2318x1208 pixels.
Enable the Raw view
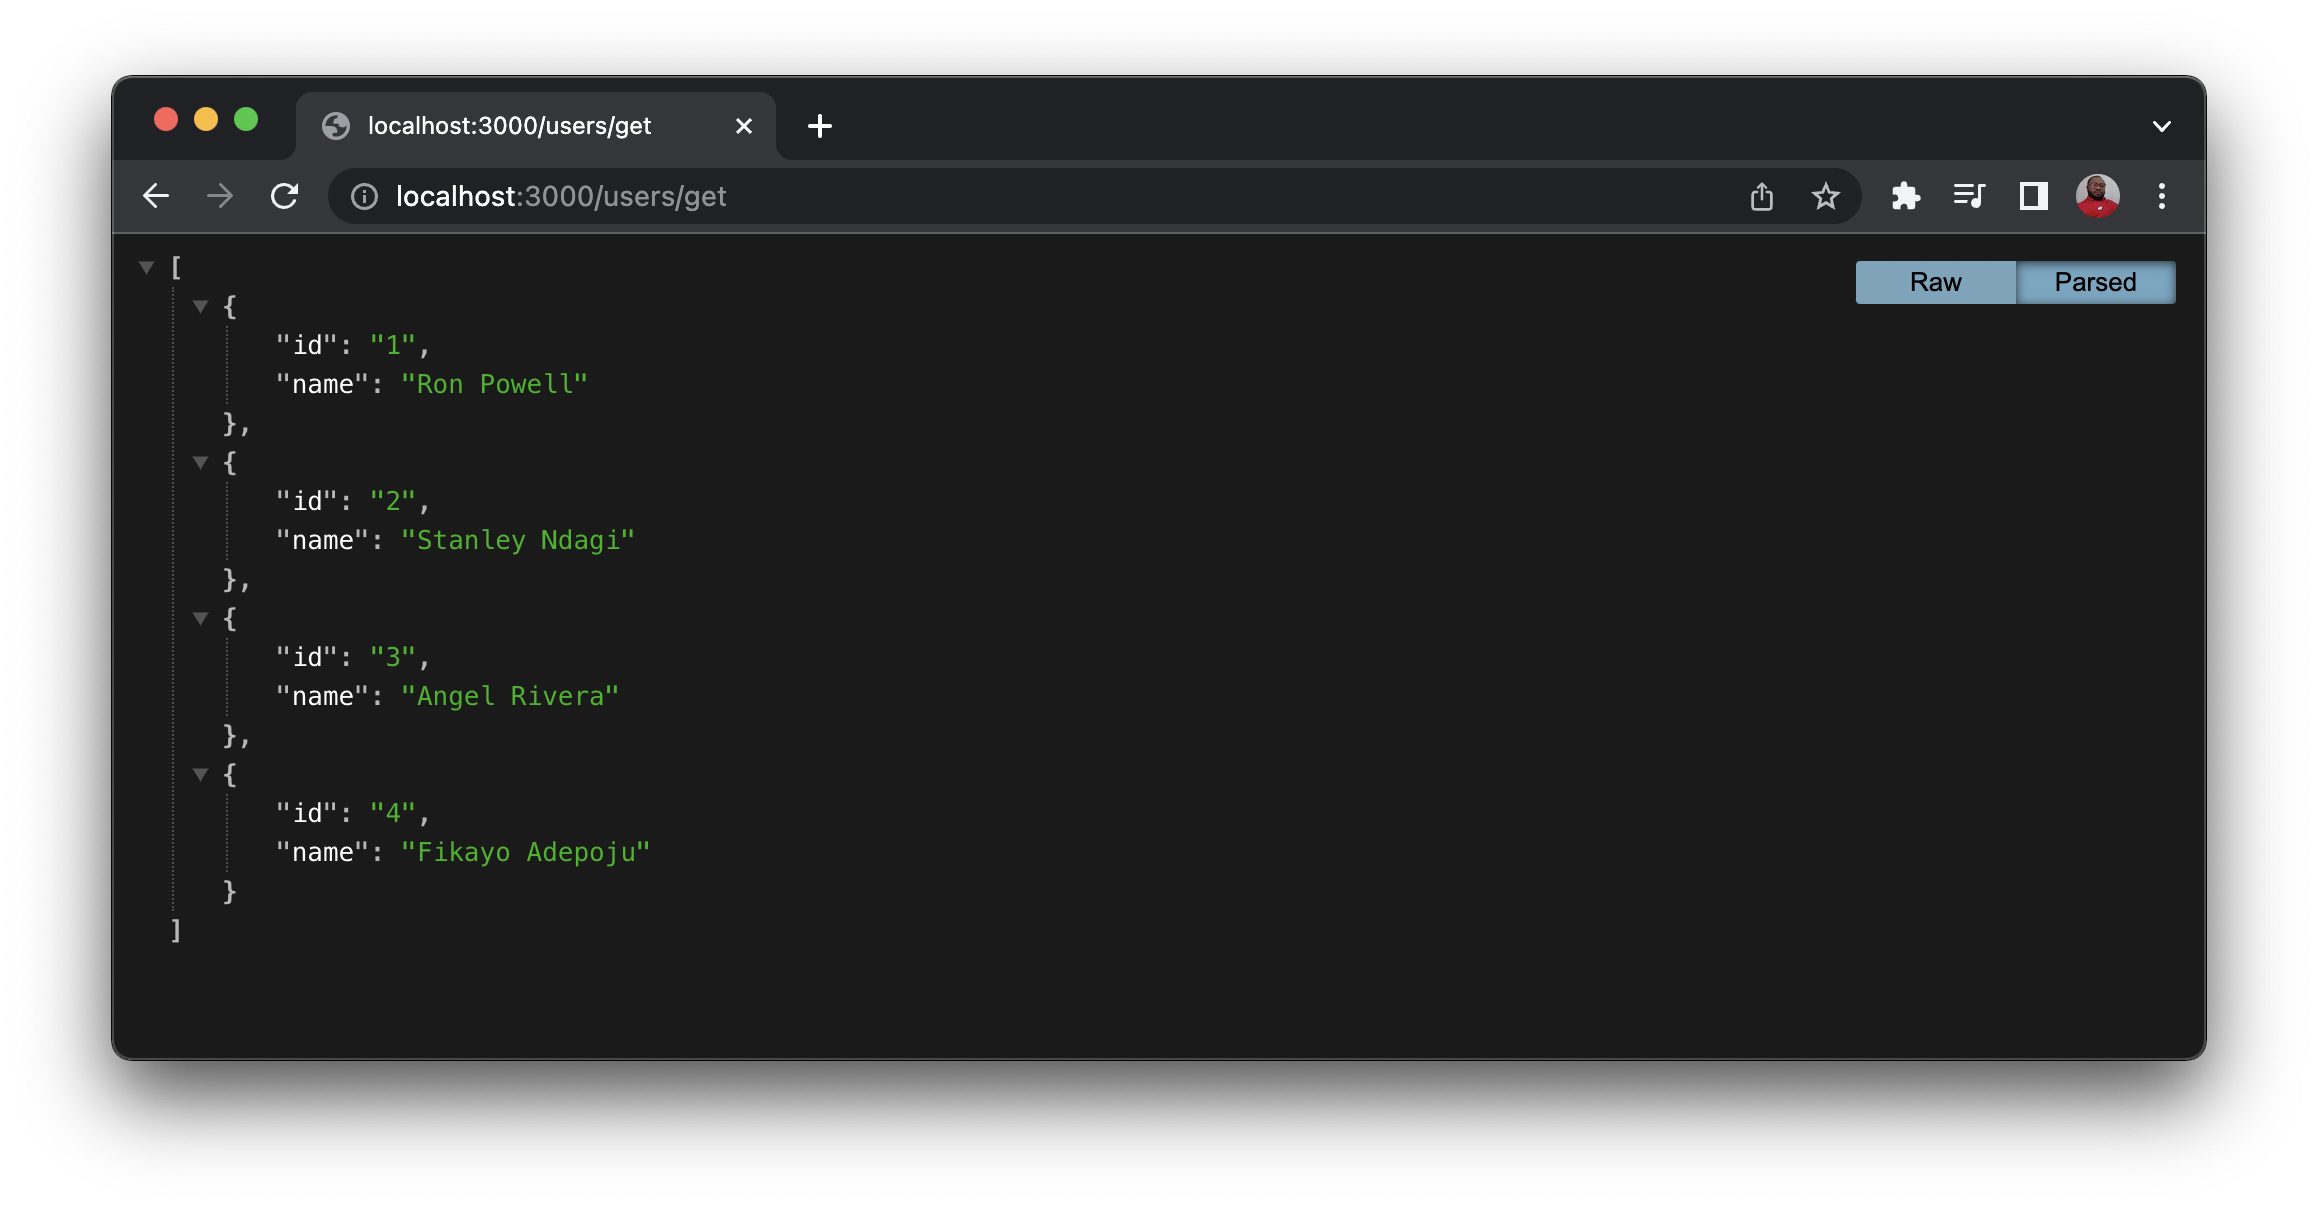click(x=1935, y=282)
